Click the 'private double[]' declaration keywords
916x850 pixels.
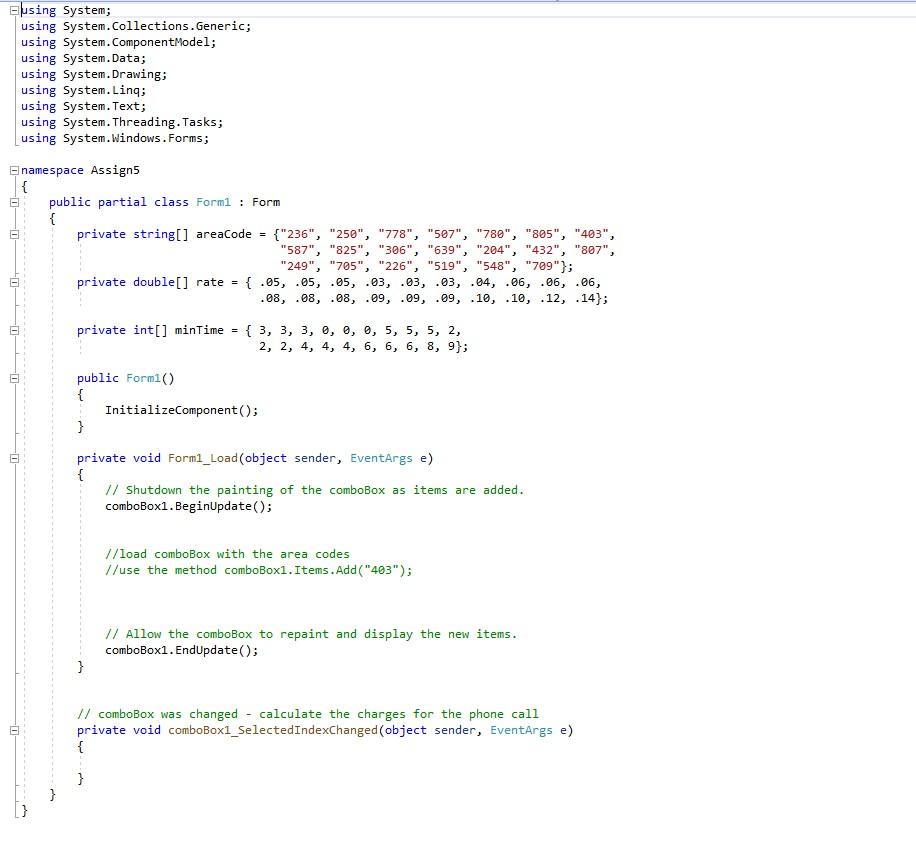tap(133, 282)
